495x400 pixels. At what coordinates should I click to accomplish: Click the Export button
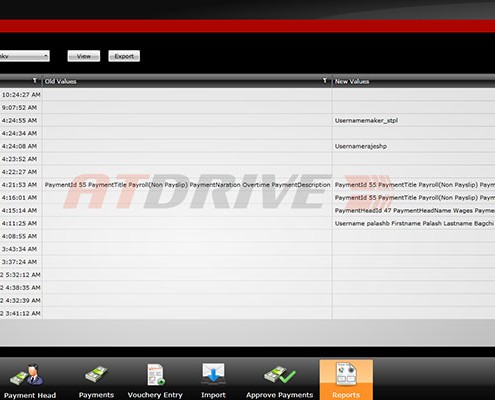pyautogui.click(x=124, y=56)
